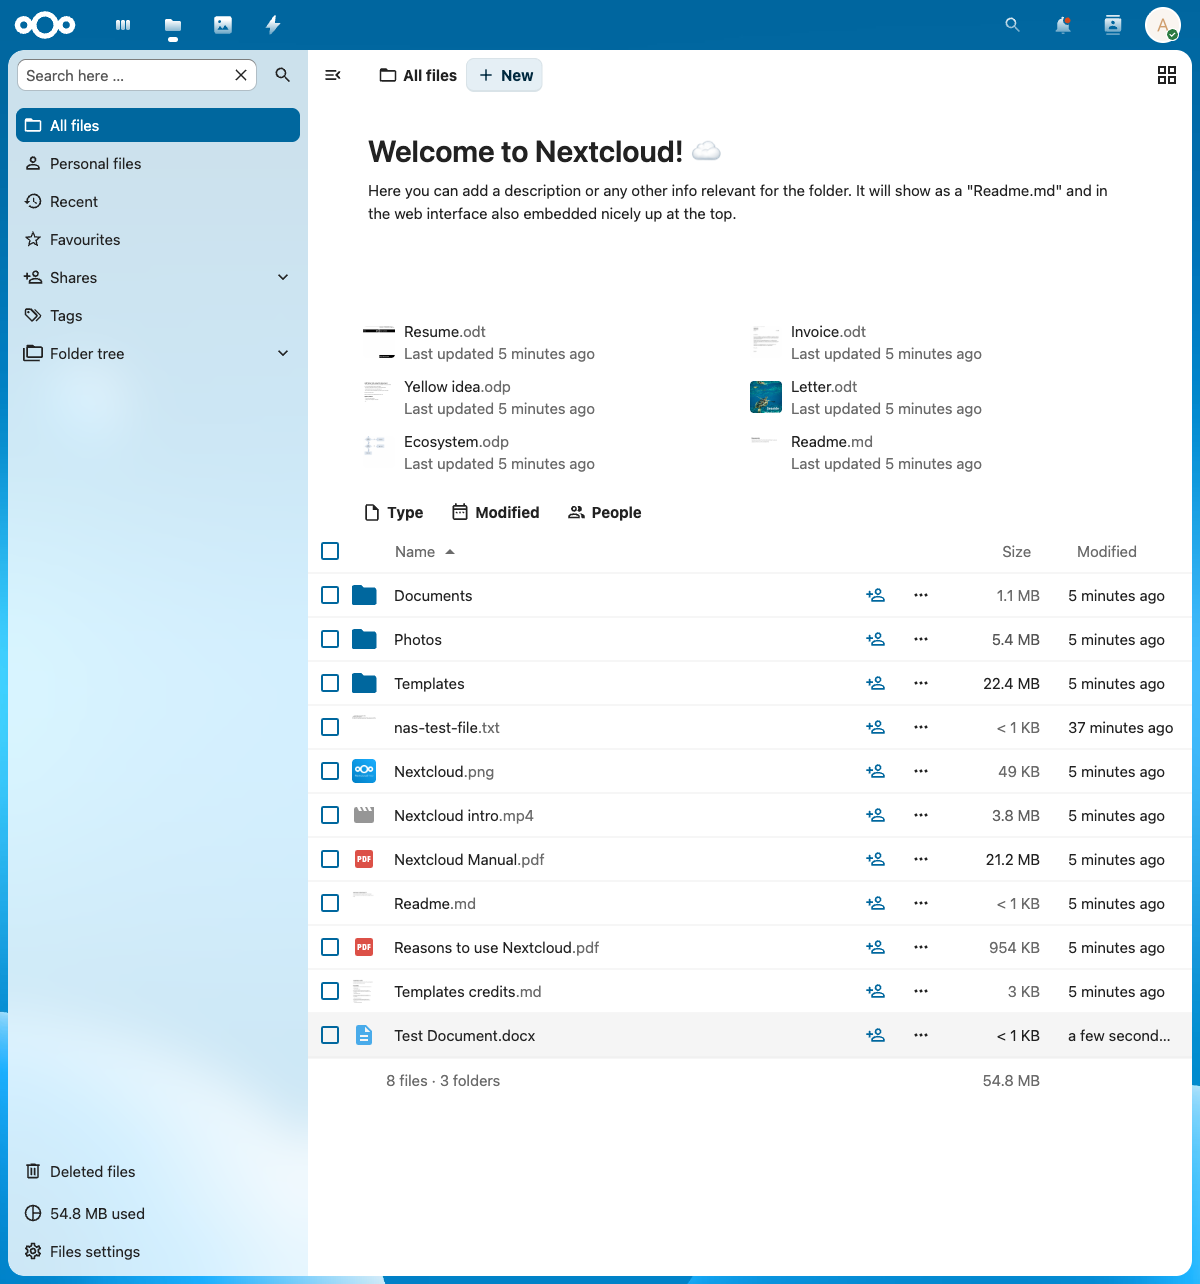This screenshot has width=1200, height=1284.
Task: Share the Photos folder via its share icon
Action: [x=876, y=639]
